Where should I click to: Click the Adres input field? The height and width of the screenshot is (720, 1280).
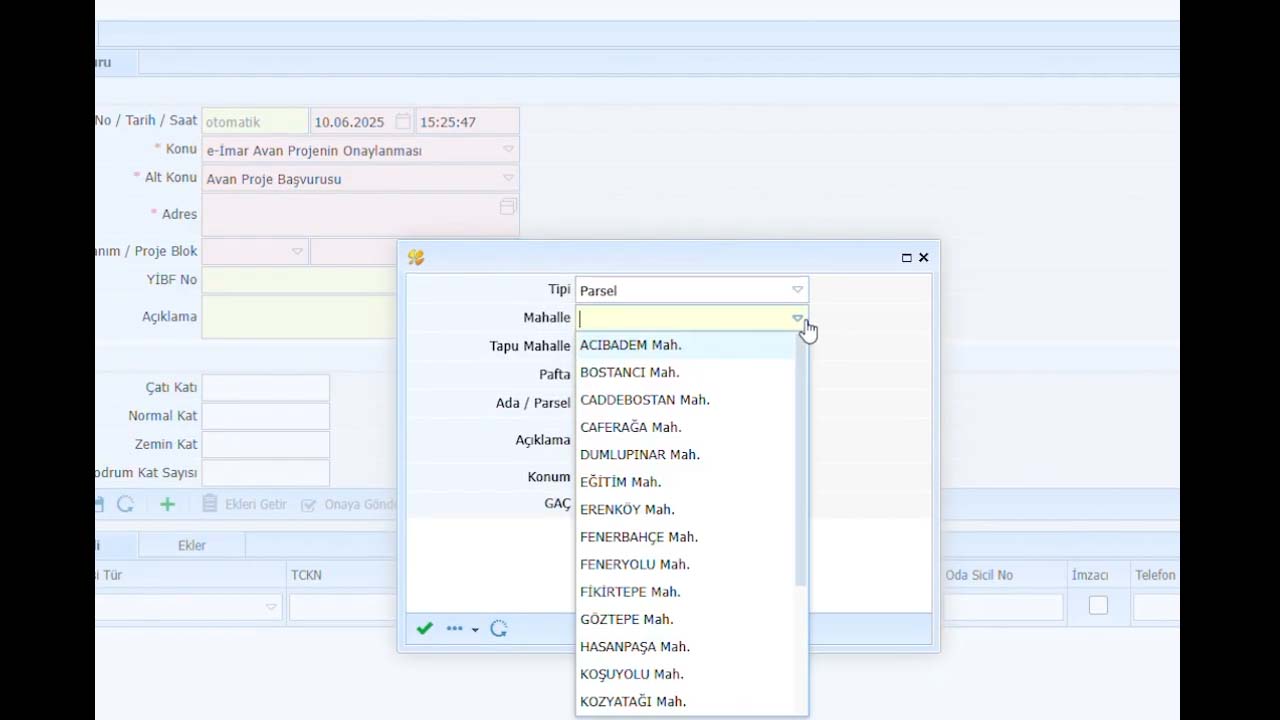[x=360, y=215]
